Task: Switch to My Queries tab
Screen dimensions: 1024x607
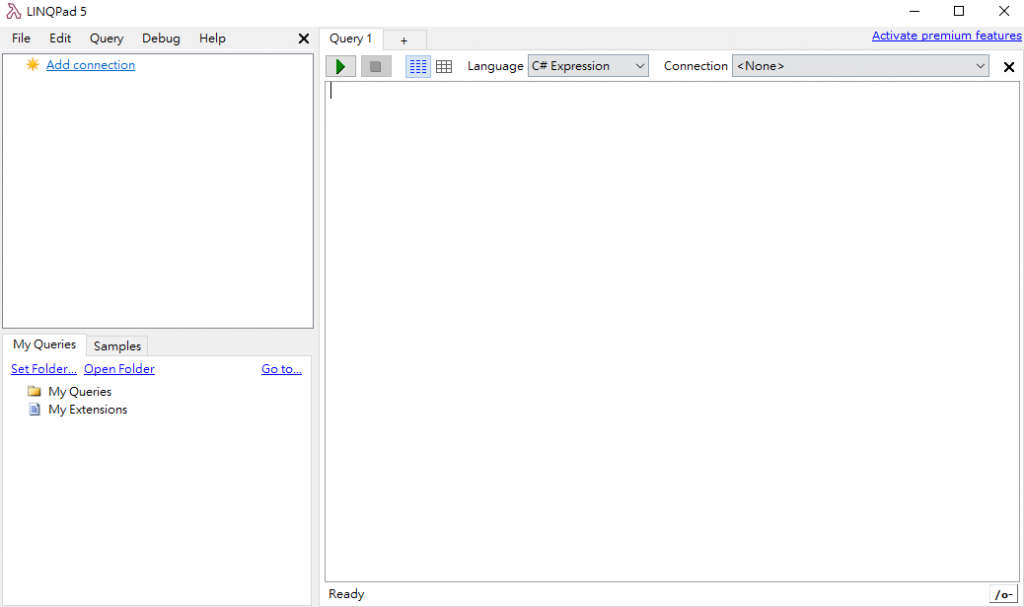Action: tap(44, 344)
